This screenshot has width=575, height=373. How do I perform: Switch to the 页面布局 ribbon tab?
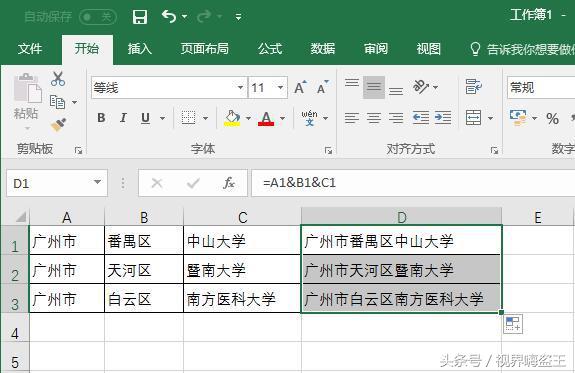coord(205,49)
